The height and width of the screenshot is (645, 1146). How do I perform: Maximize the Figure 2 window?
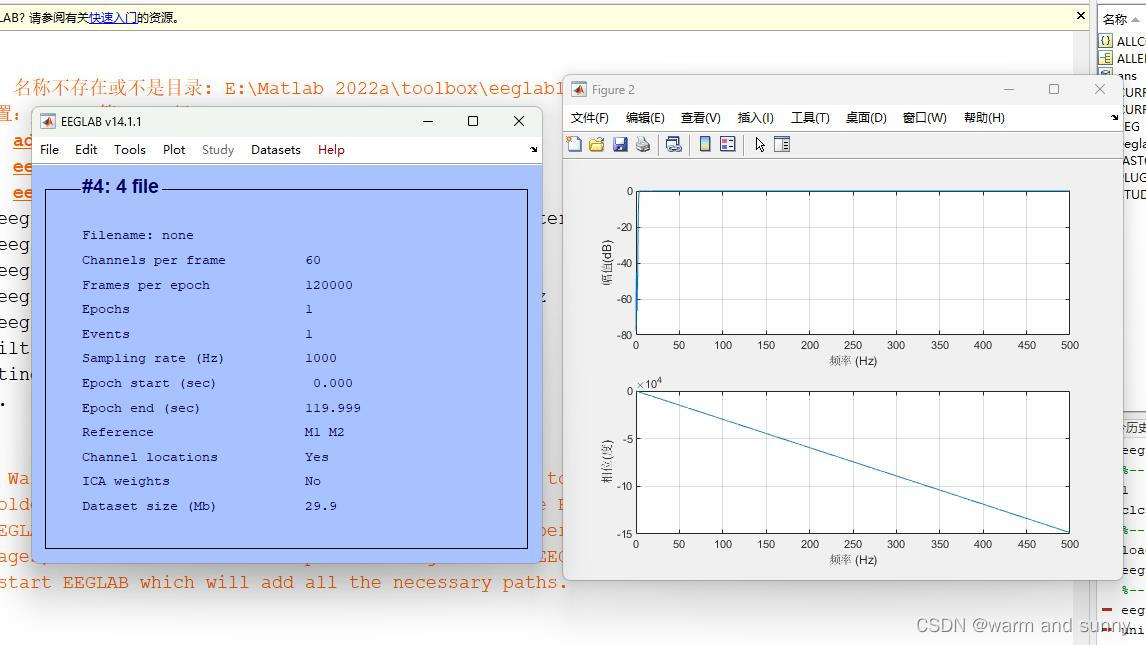click(x=1054, y=89)
